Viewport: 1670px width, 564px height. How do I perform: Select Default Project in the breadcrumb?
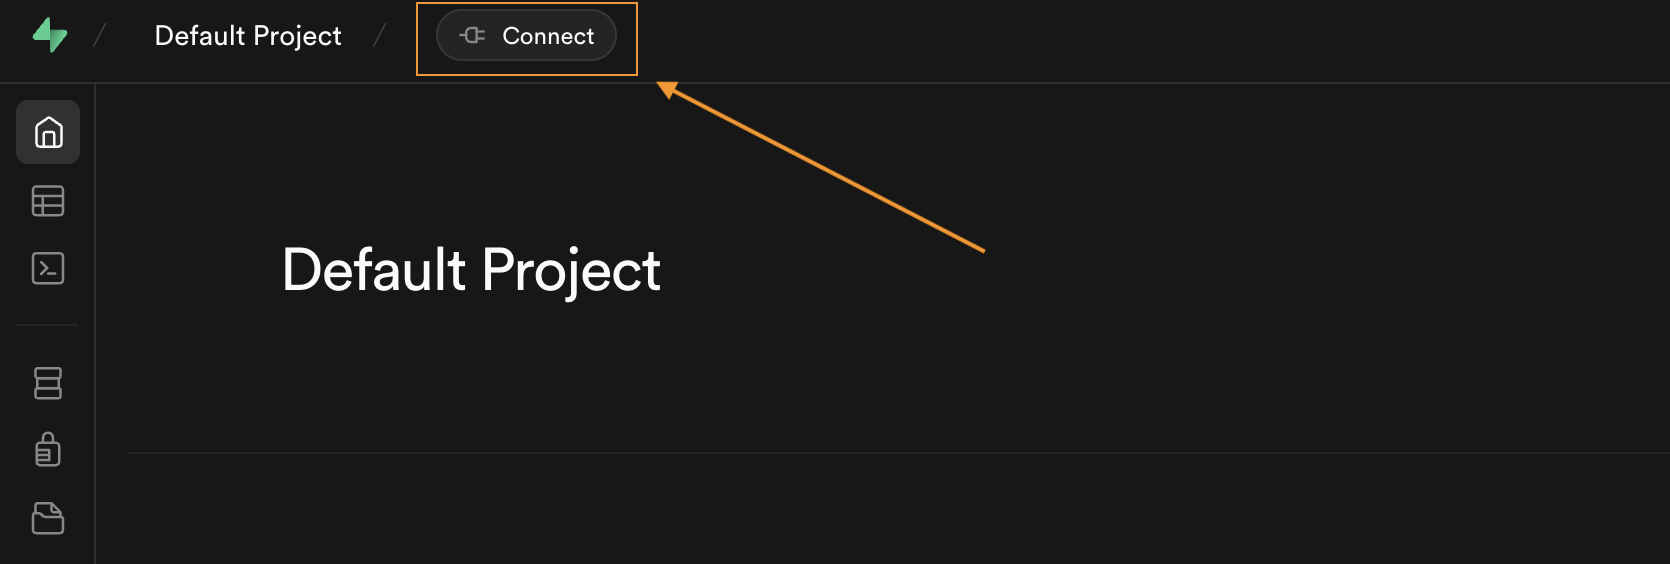[x=248, y=36]
